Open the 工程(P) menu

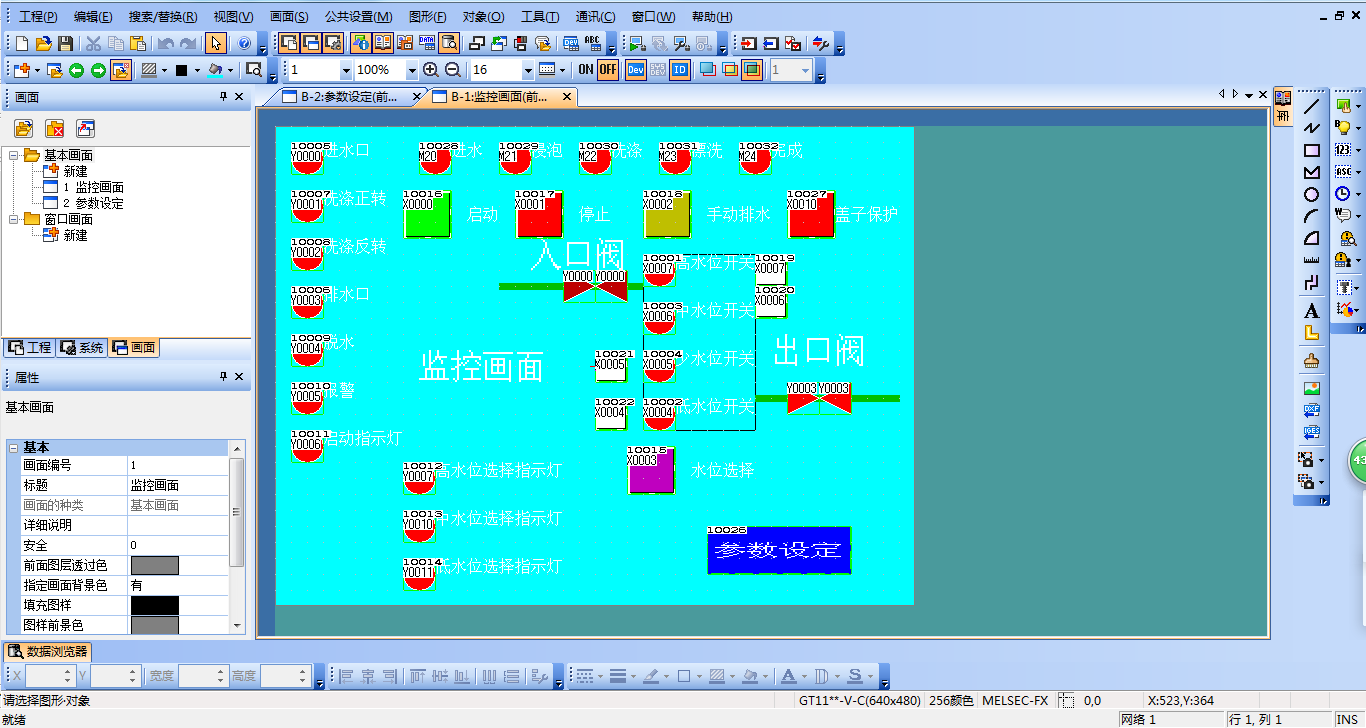[38, 17]
